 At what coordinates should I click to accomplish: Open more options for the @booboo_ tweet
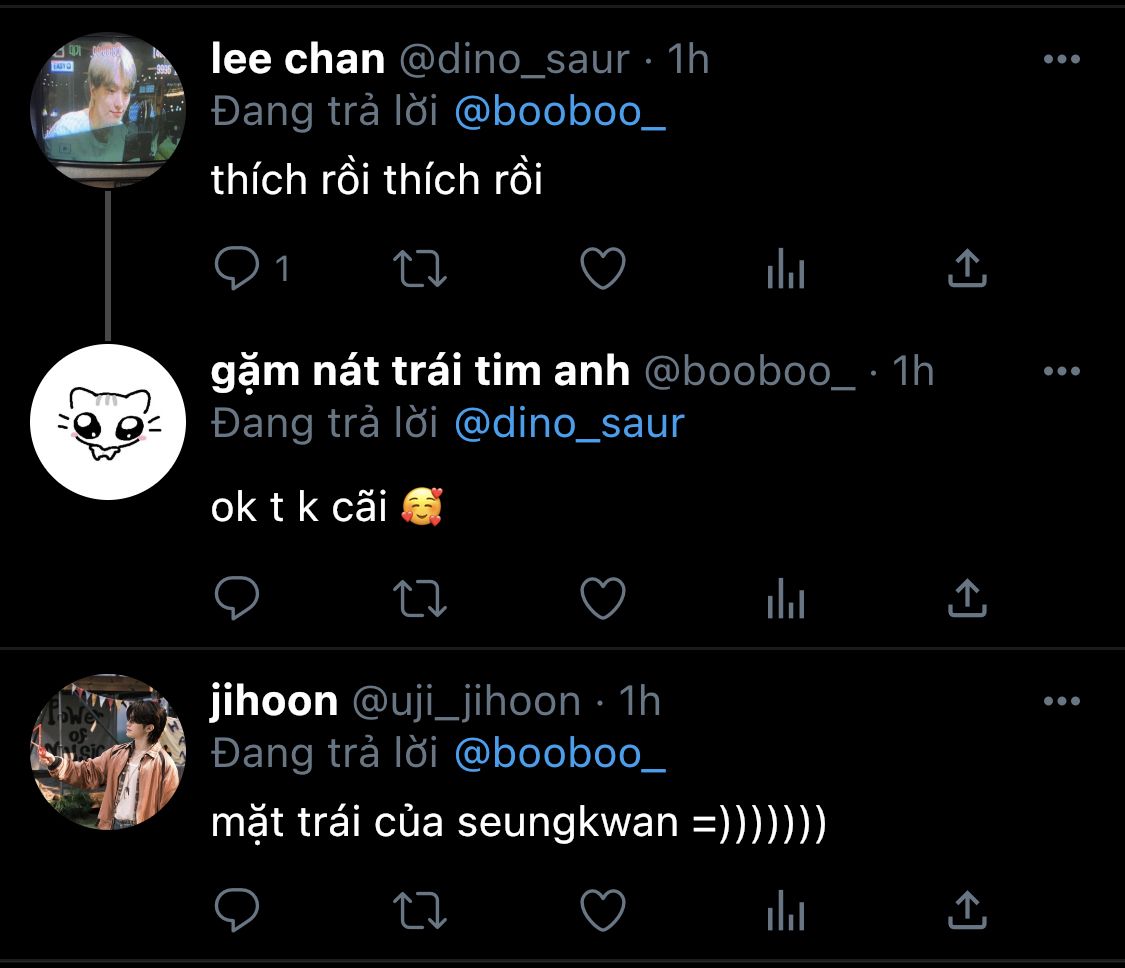point(1062,371)
